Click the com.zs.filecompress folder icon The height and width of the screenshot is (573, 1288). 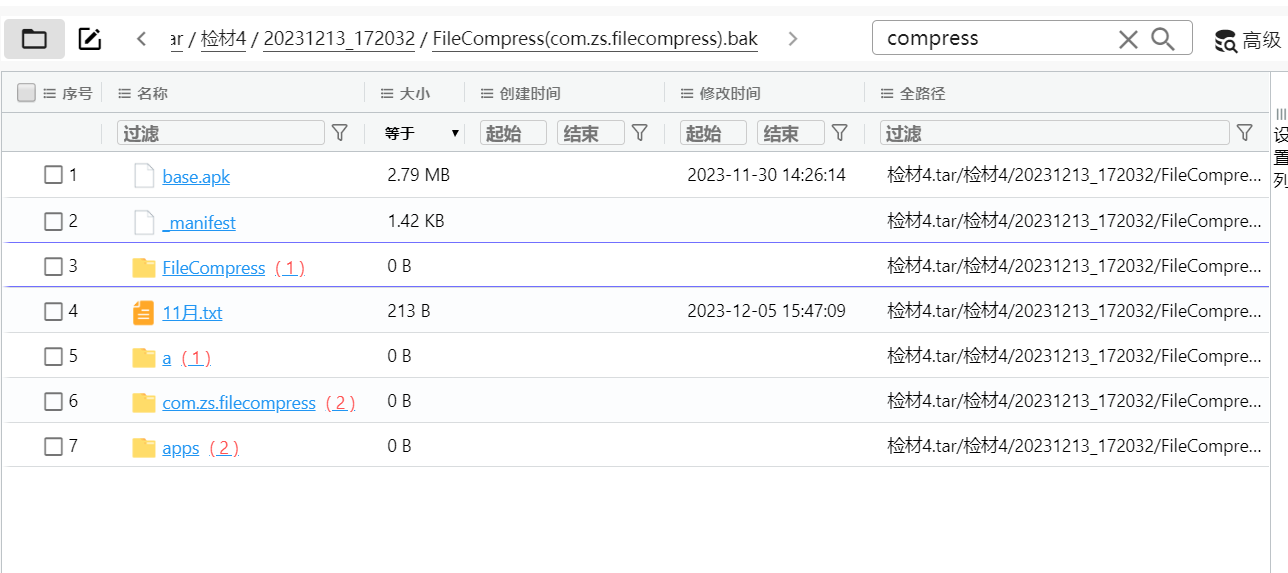click(144, 402)
